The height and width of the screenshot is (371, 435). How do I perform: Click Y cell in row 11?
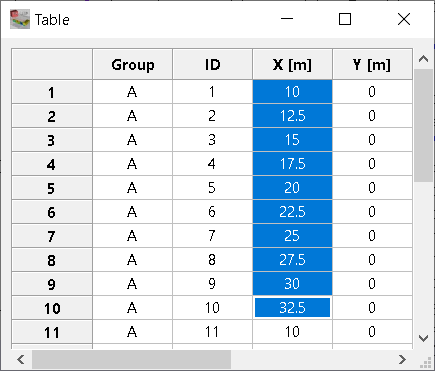[x=372, y=332]
